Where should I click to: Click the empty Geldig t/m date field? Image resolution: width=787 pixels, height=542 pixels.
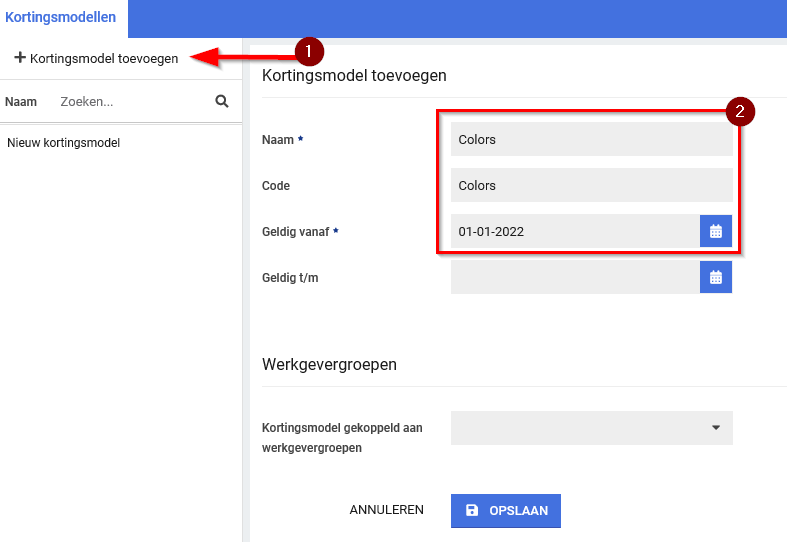click(x=574, y=277)
